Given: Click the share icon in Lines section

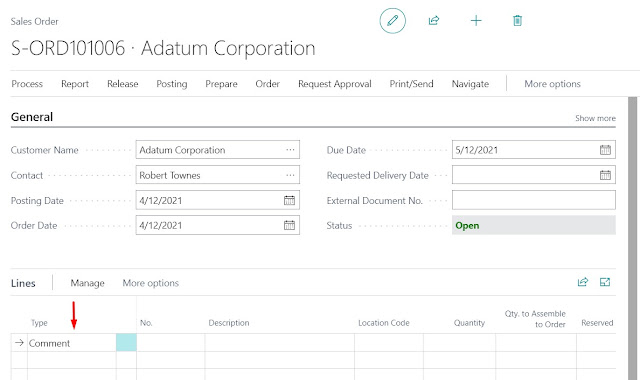Looking at the screenshot, I should (583, 282).
